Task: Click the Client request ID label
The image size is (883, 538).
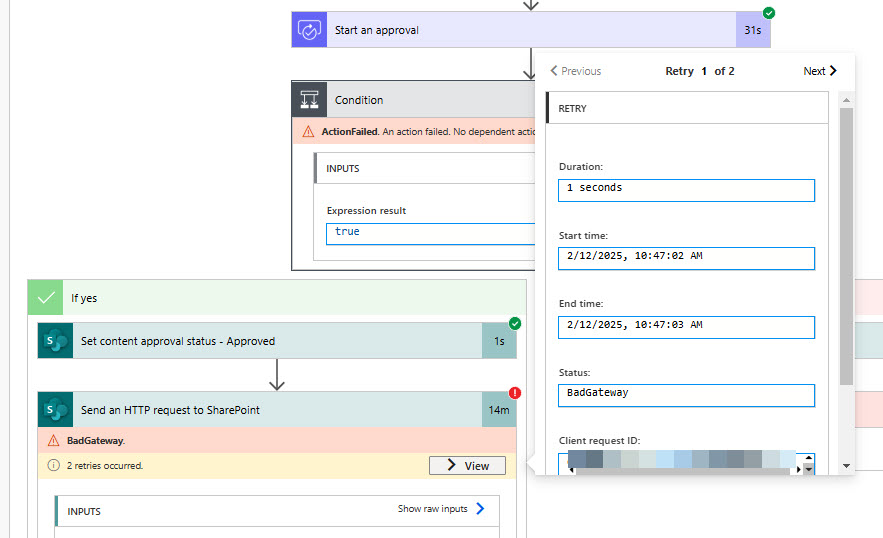Action: pos(599,441)
